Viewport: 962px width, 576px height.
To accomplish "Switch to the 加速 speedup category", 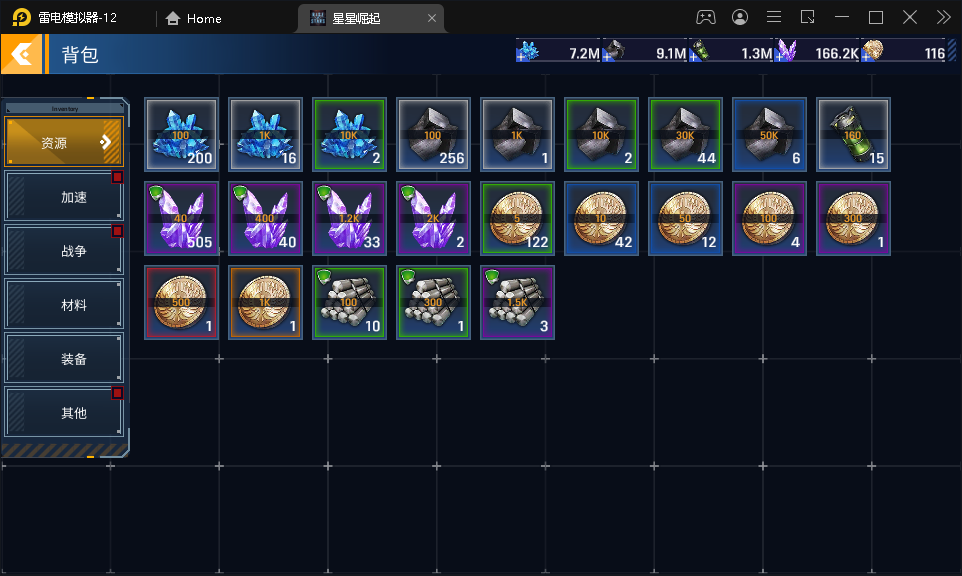I will (x=64, y=196).
